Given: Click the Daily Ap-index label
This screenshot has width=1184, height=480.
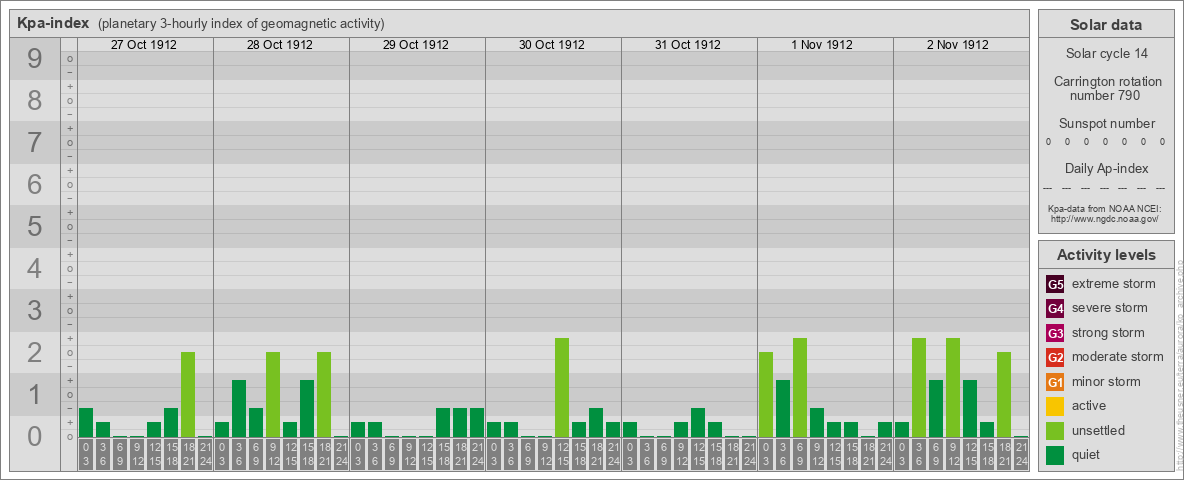Looking at the screenshot, I should 1106,168.
